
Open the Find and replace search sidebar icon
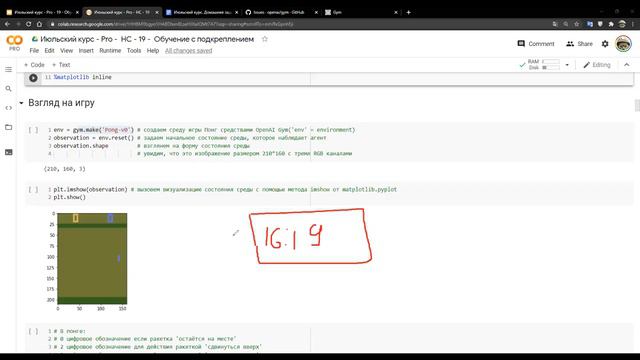click(9, 89)
